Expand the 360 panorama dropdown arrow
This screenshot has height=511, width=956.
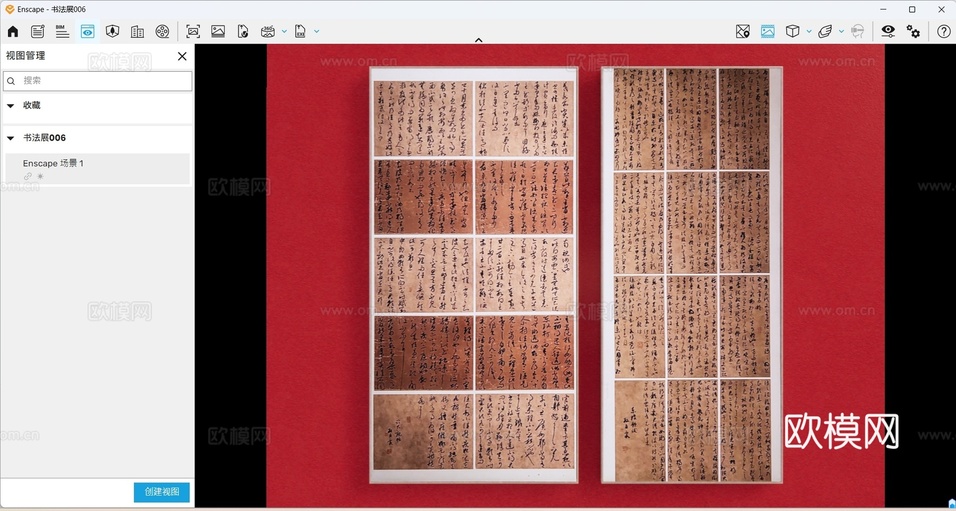coord(284,32)
